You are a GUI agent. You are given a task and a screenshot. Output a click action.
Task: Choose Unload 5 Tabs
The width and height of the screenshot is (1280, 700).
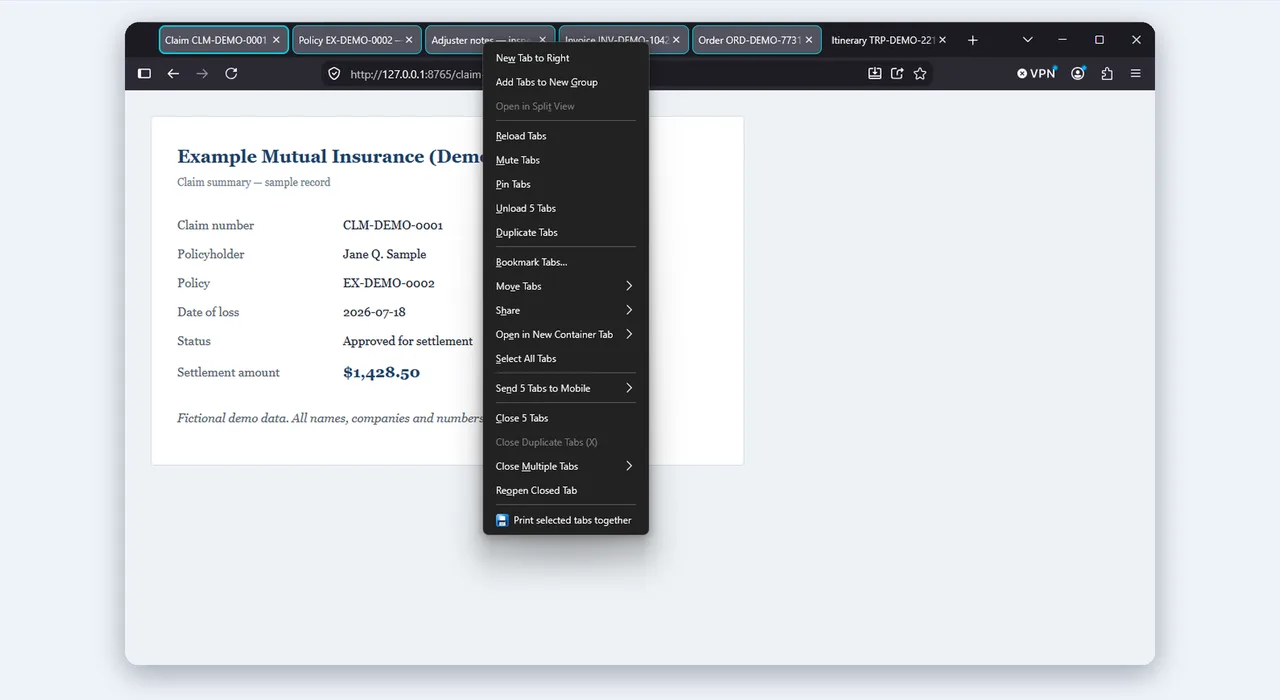pos(566,208)
